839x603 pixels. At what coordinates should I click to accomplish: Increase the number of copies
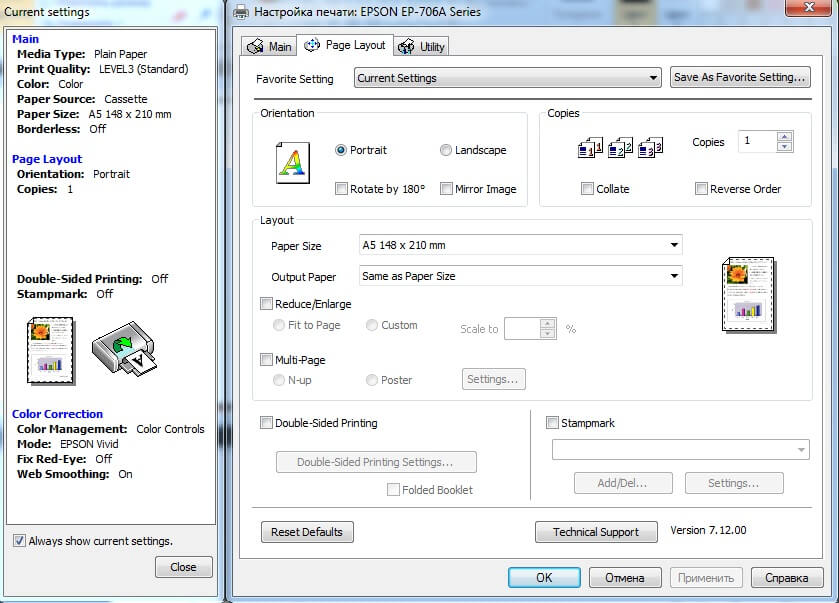click(784, 137)
